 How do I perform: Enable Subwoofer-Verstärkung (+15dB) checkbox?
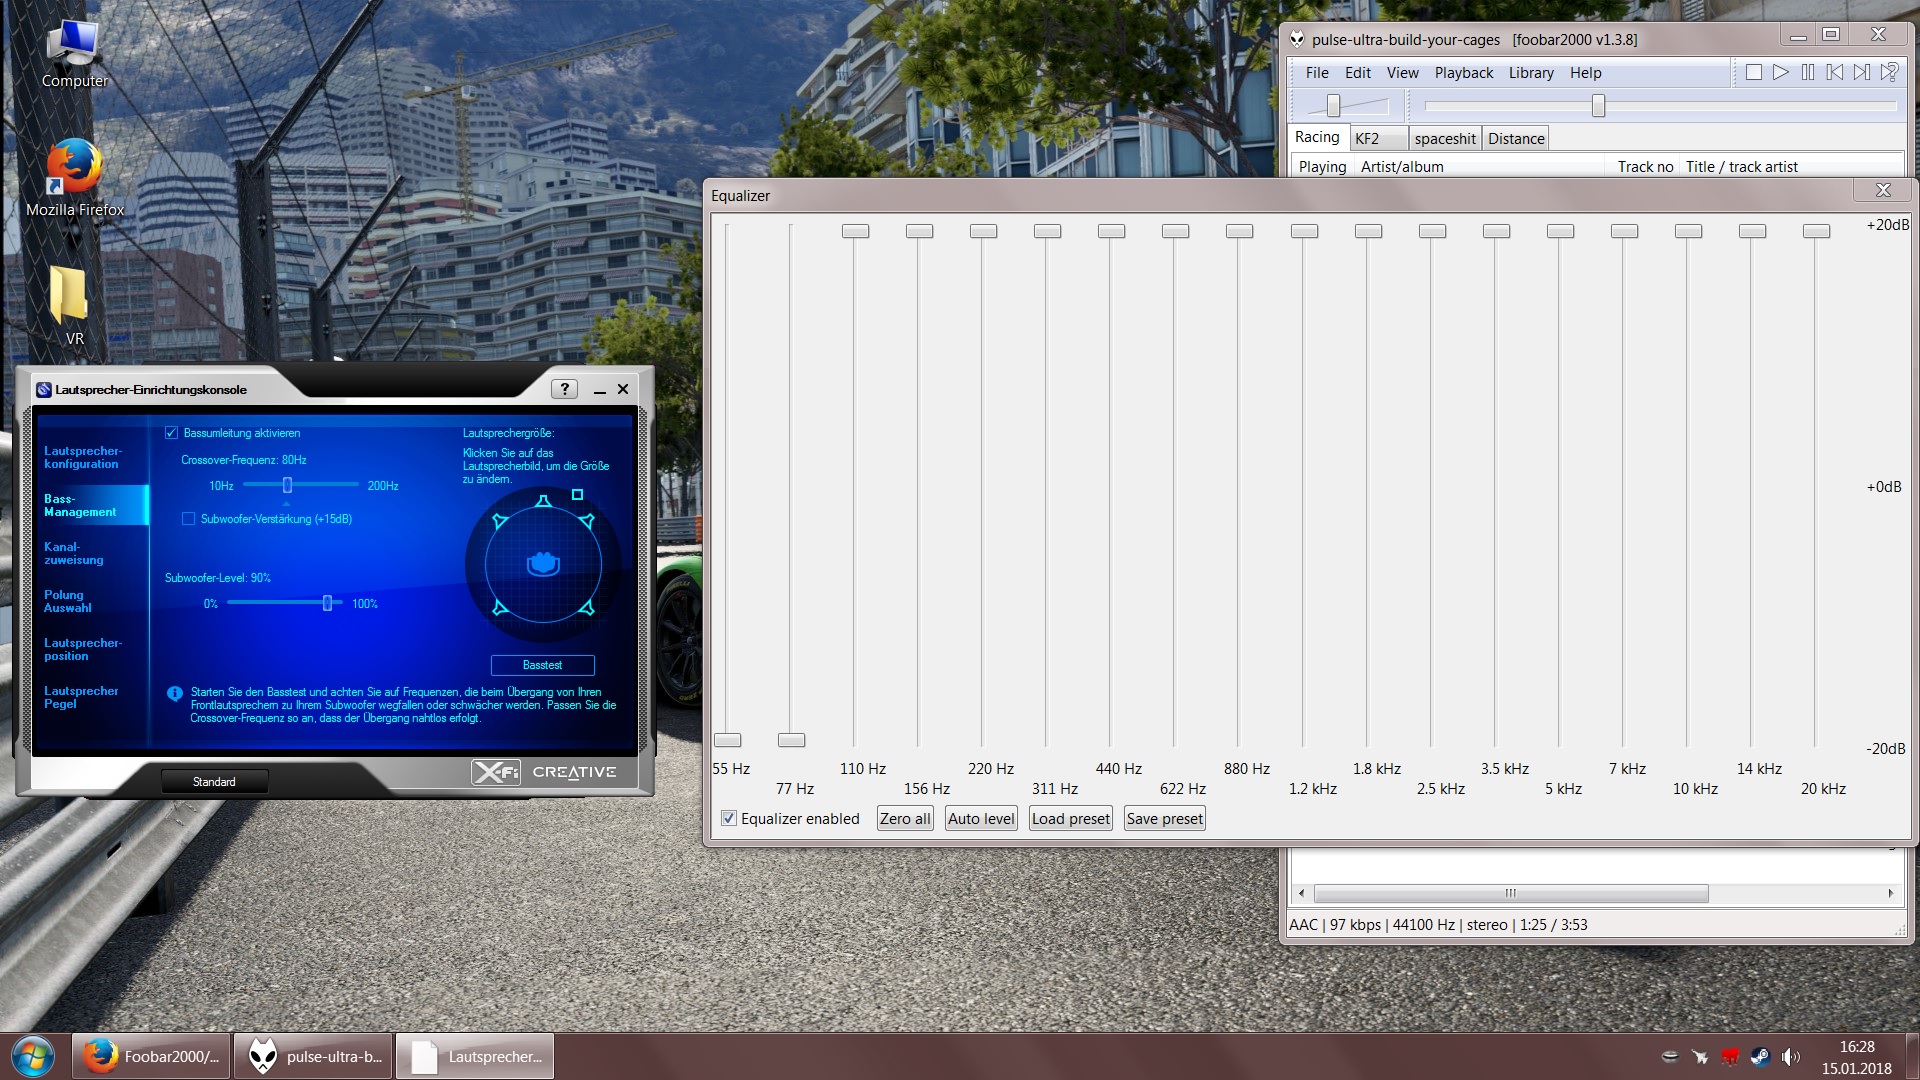pyautogui.click(x=188, y=519)
